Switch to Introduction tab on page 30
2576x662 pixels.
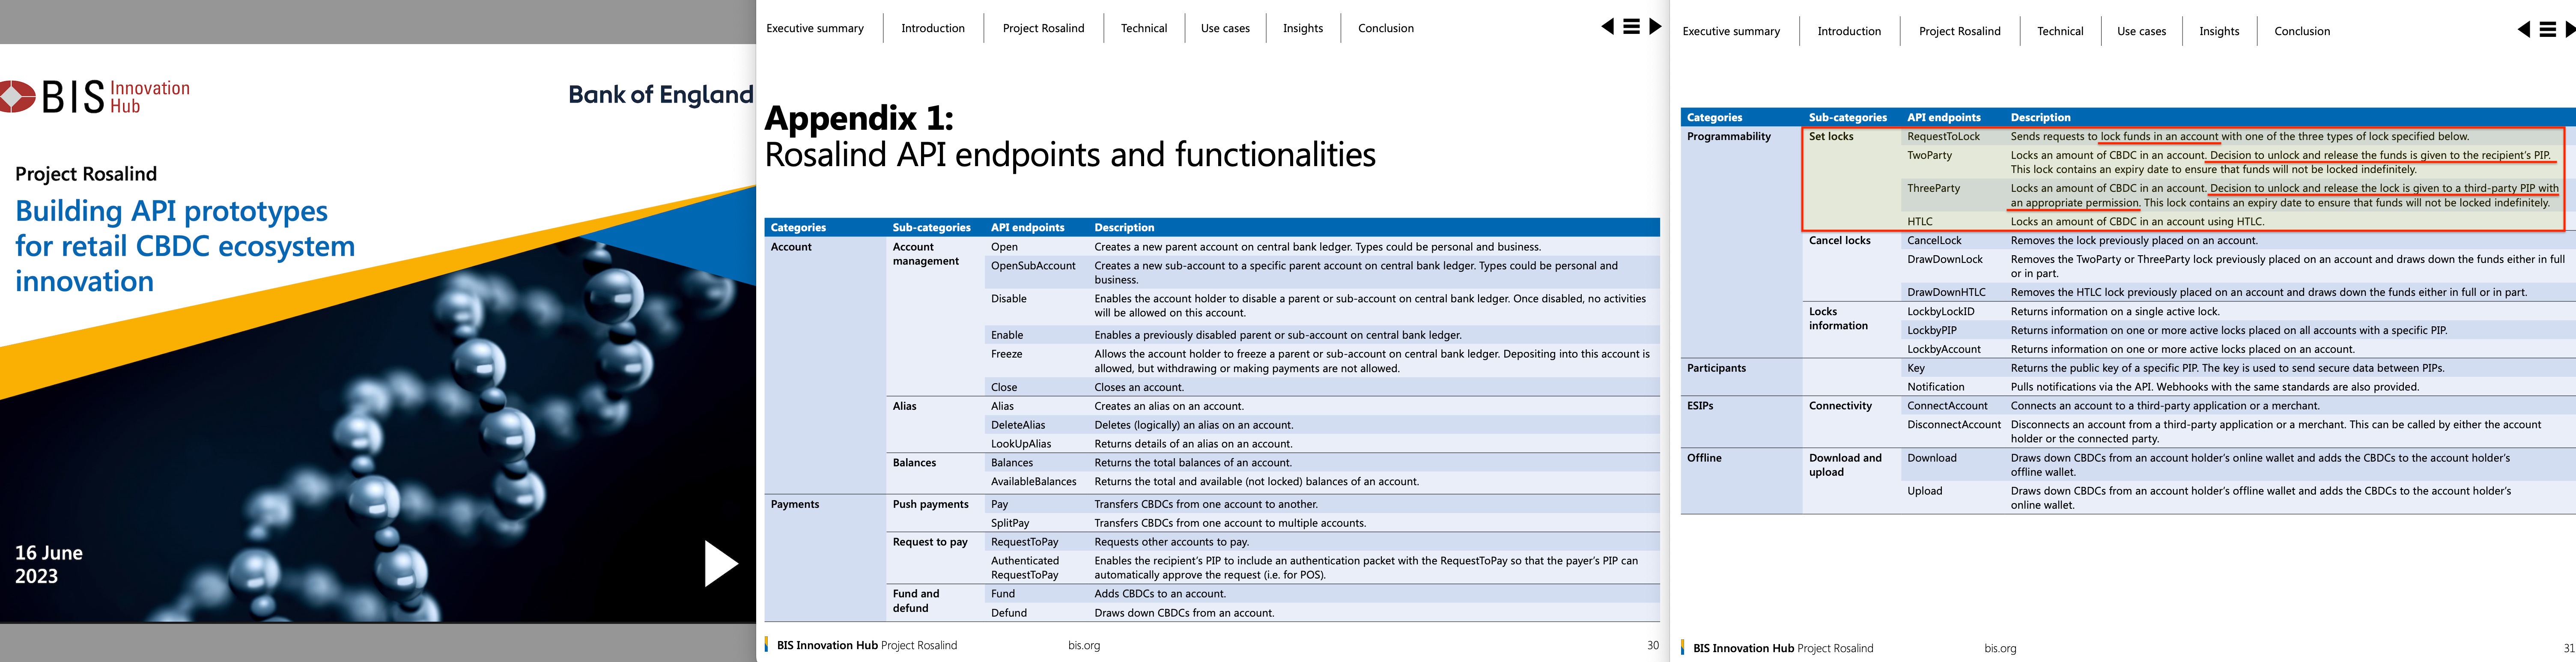[x=932, y=28]
